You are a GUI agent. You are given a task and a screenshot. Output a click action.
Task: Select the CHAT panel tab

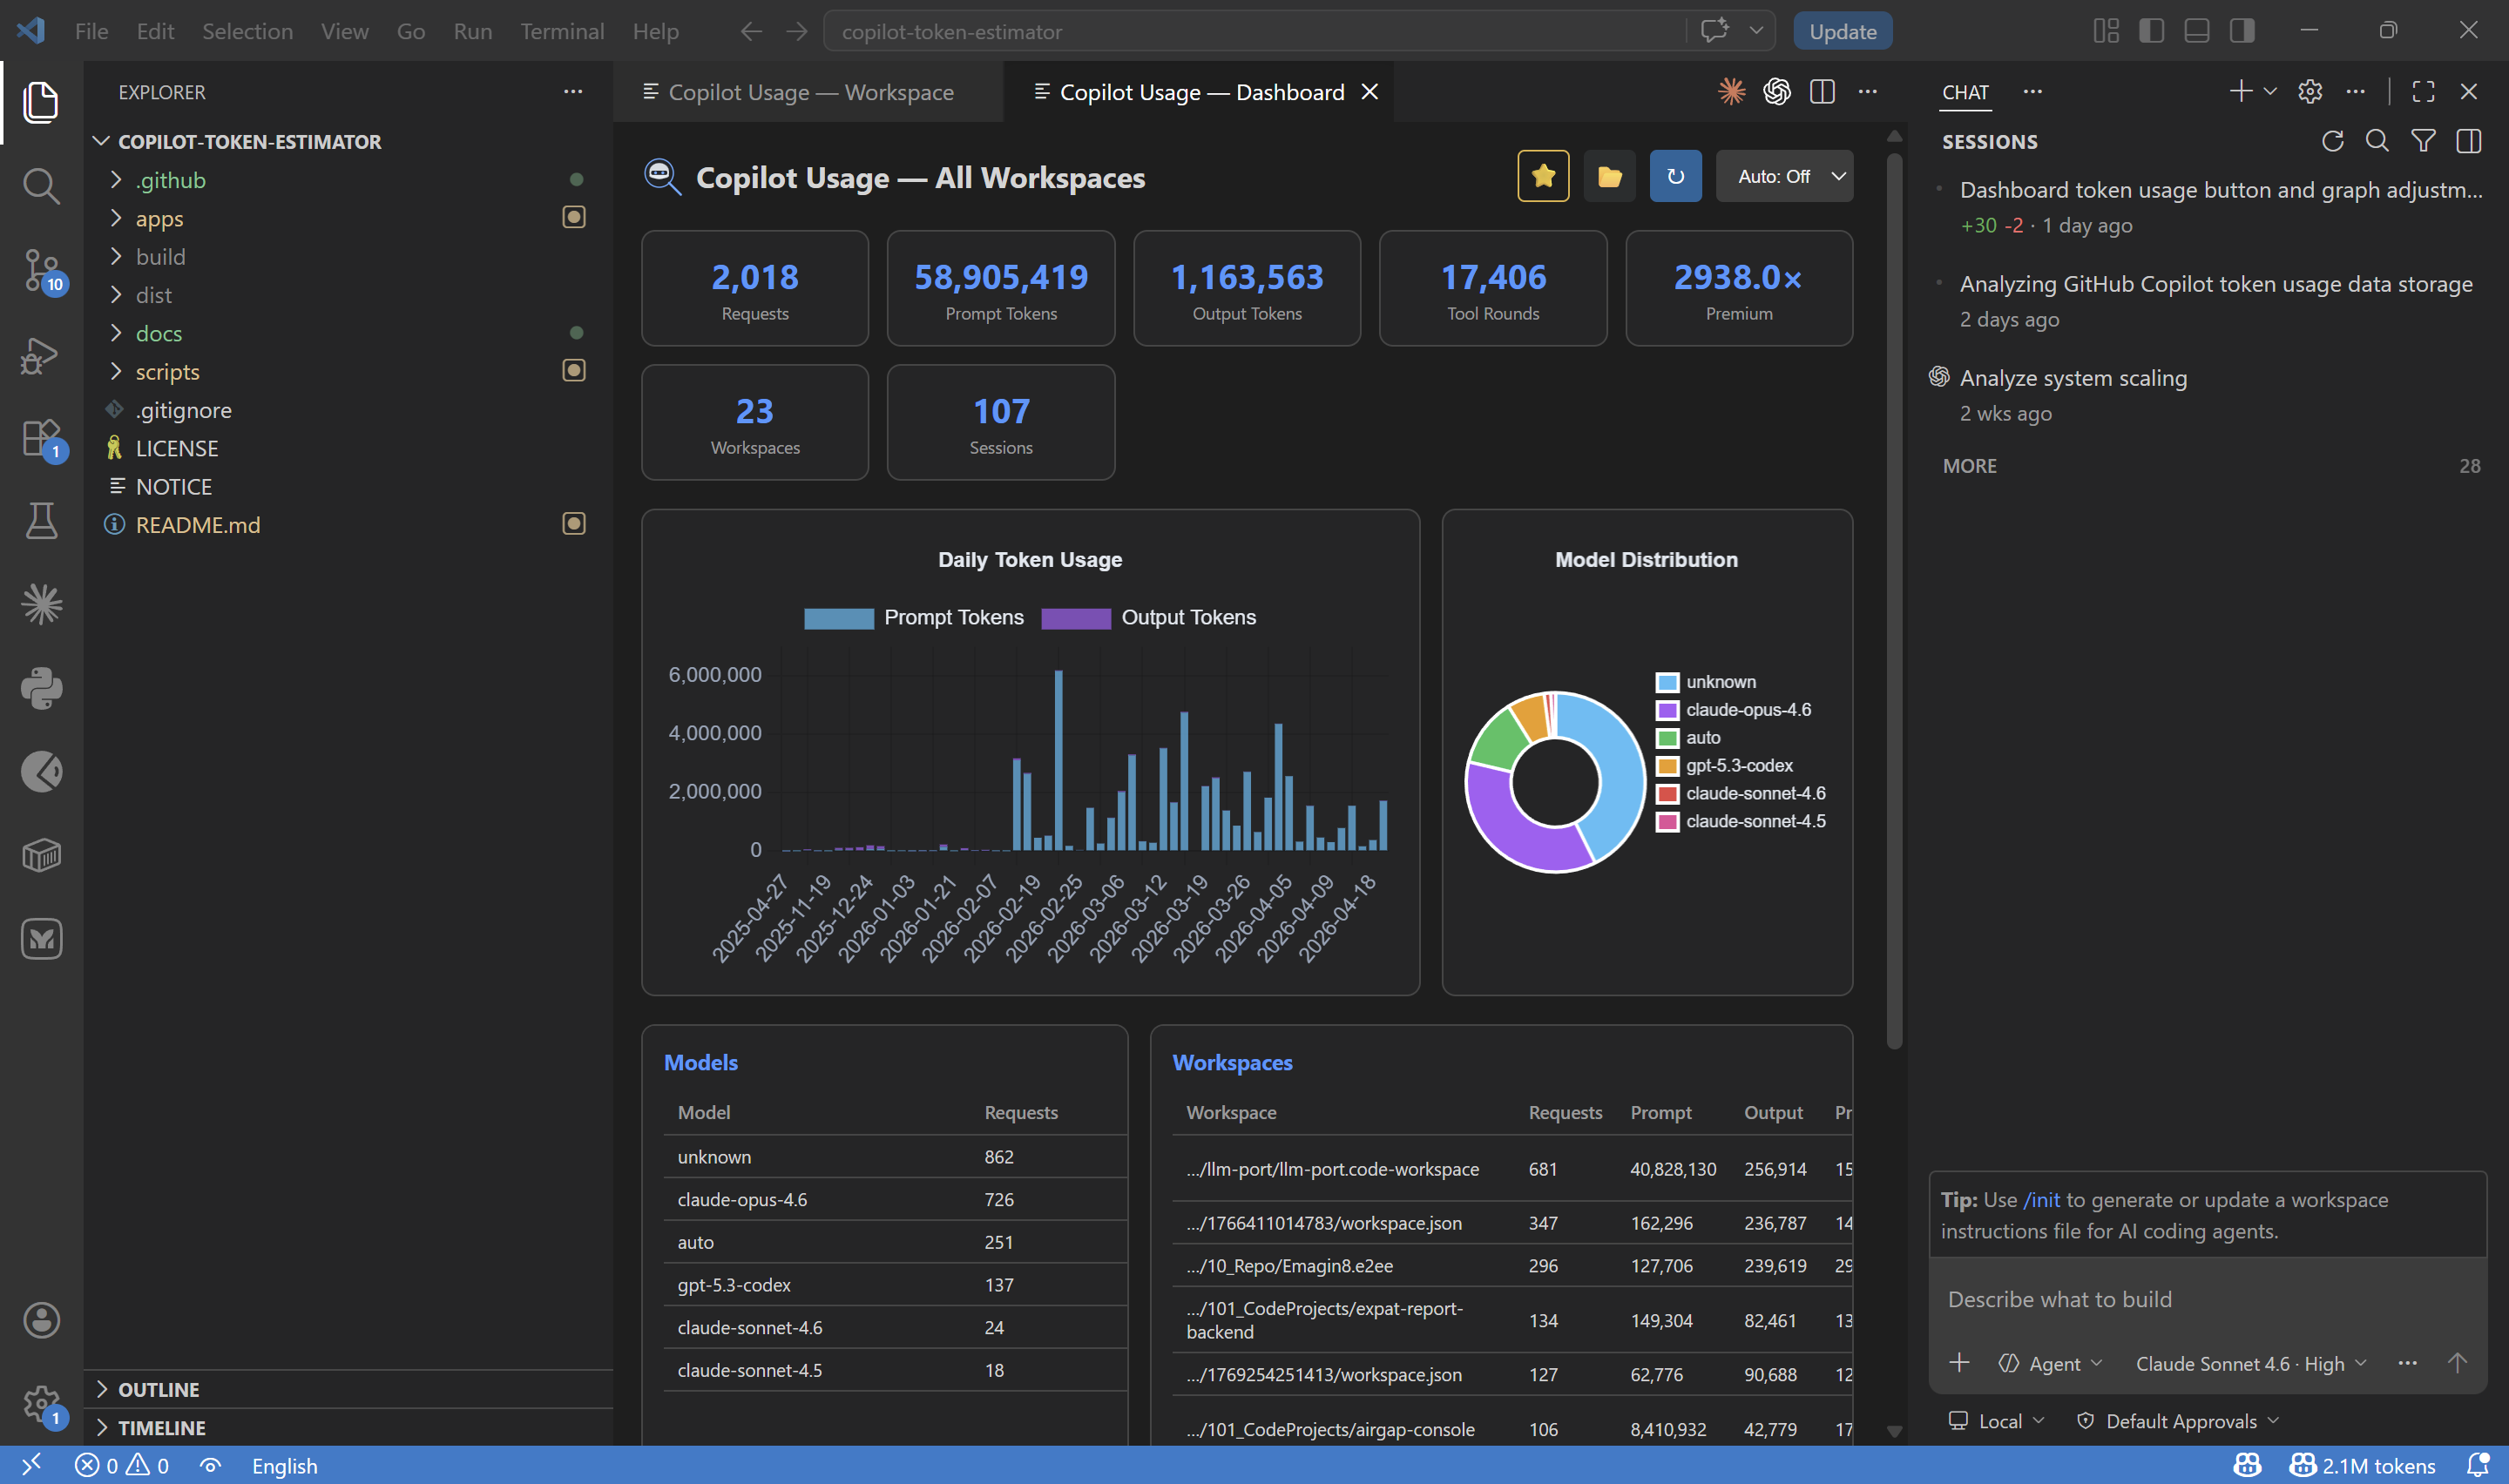1965,92
